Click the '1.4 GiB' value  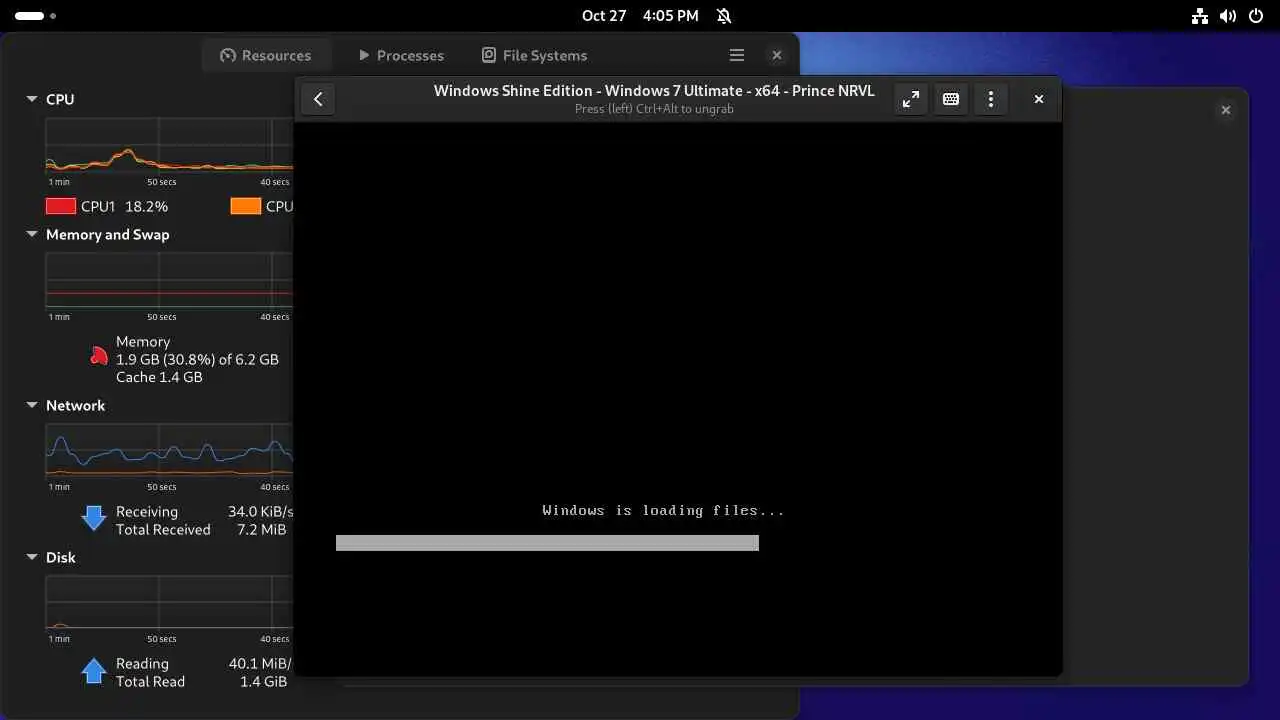click(x=263, y=682)
